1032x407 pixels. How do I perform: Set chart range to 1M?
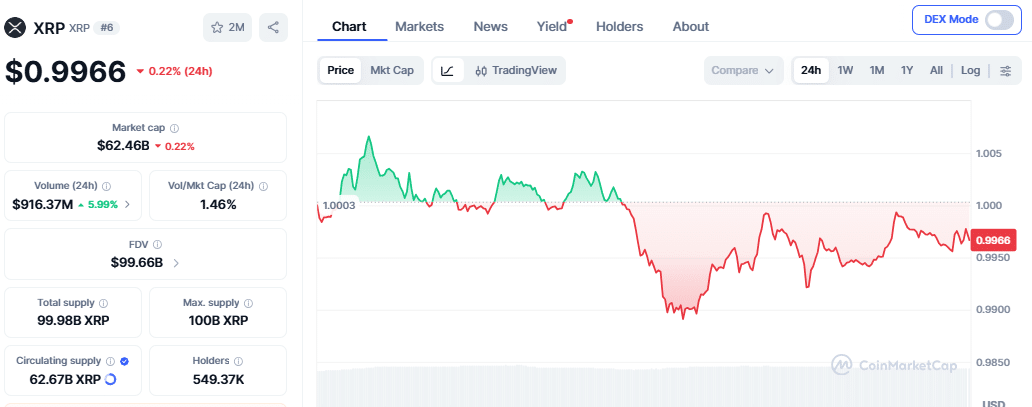[877, 70]
